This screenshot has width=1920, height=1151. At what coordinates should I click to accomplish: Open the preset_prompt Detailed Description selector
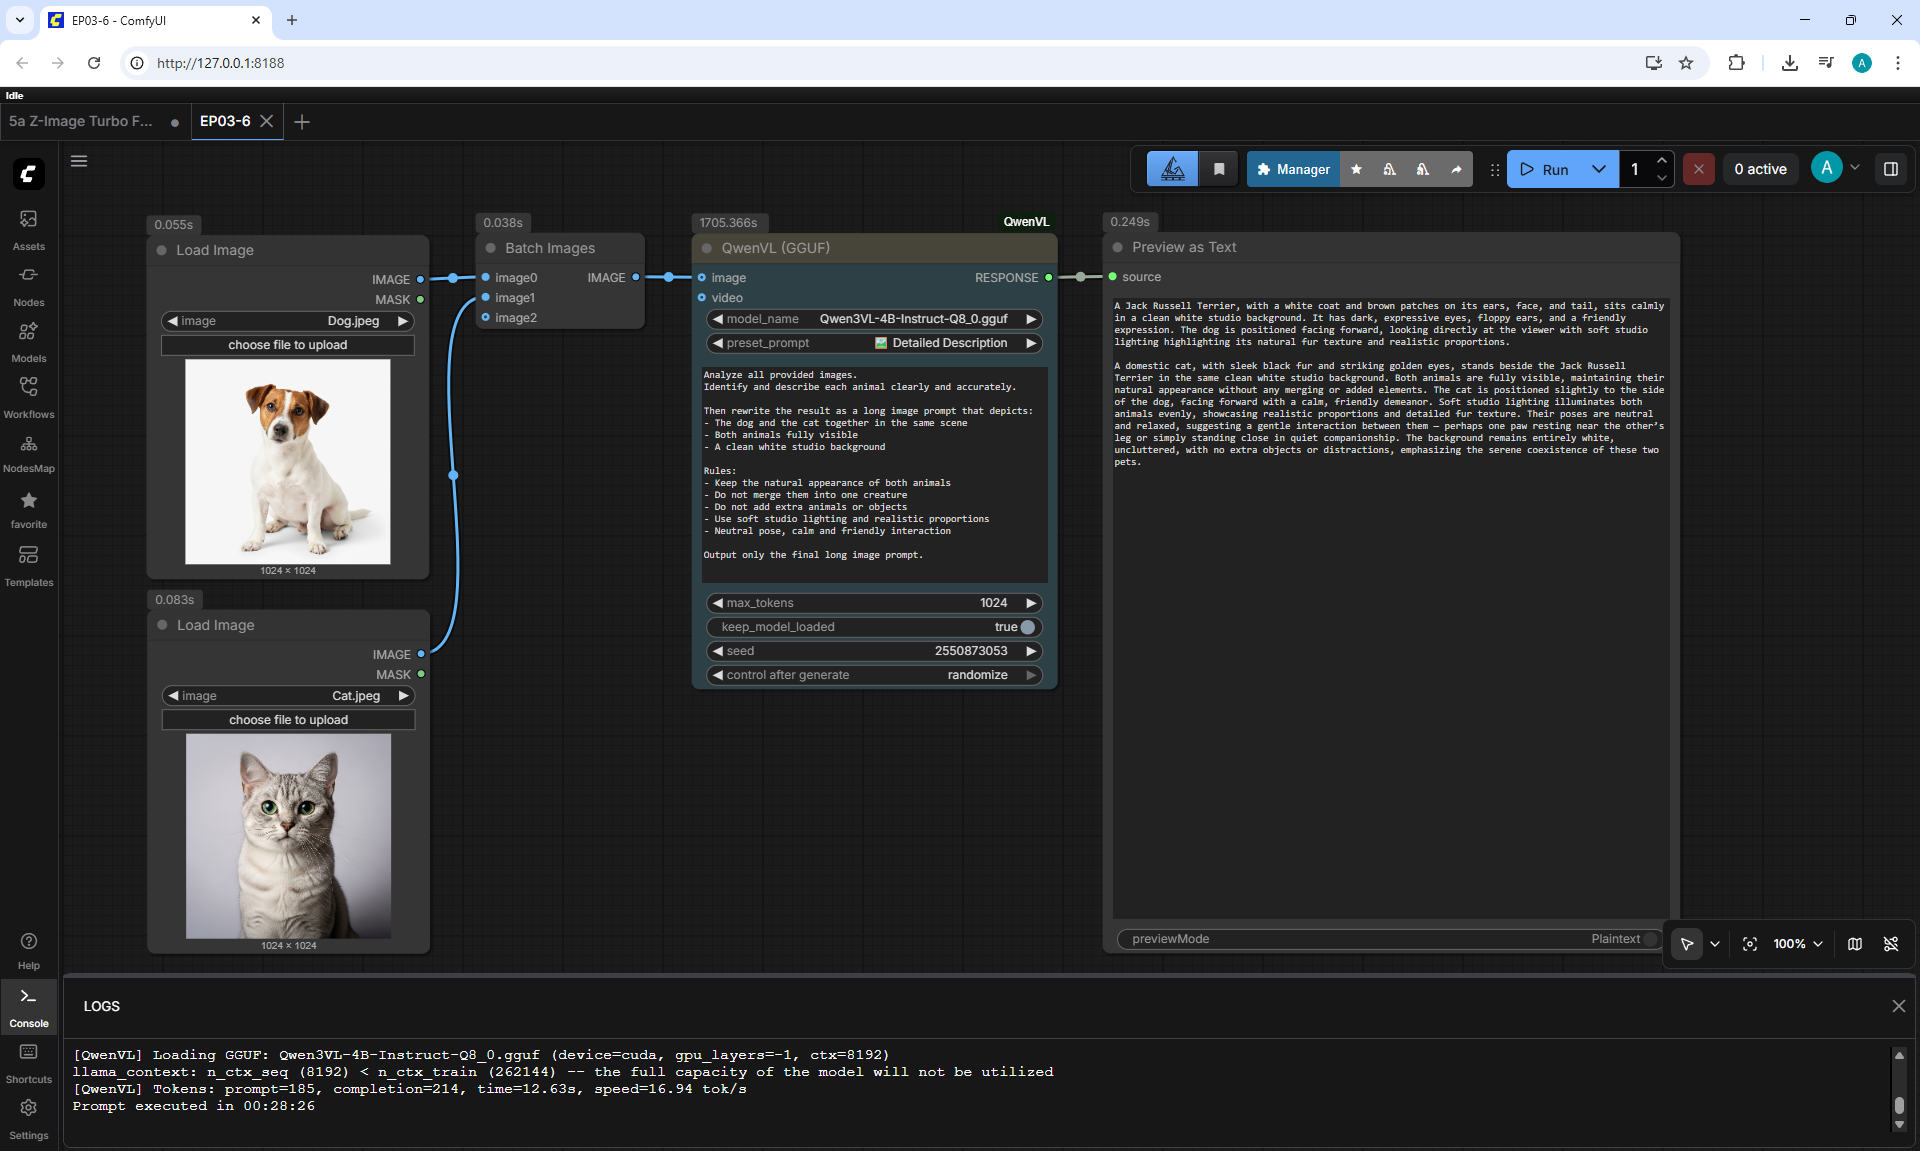tap(874, 343)
